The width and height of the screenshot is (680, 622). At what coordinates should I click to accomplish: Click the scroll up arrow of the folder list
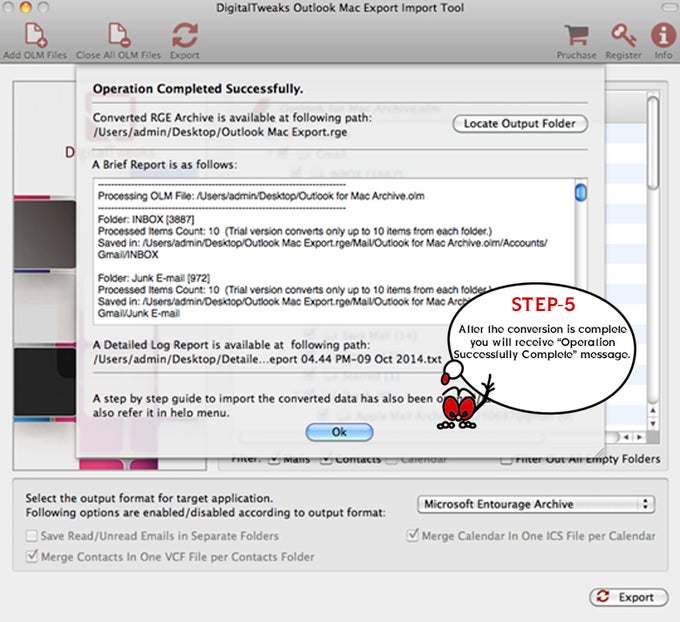(x=653, y=410)
